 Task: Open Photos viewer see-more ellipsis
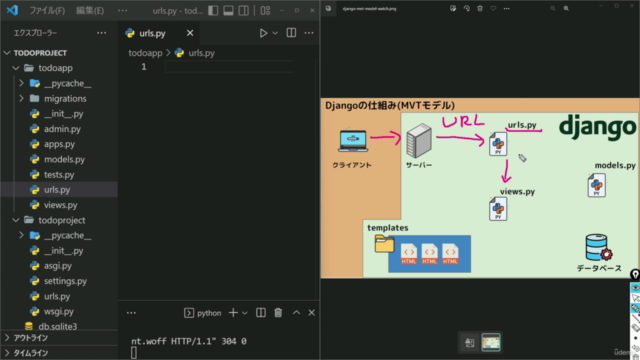click(x=507, y=9)
